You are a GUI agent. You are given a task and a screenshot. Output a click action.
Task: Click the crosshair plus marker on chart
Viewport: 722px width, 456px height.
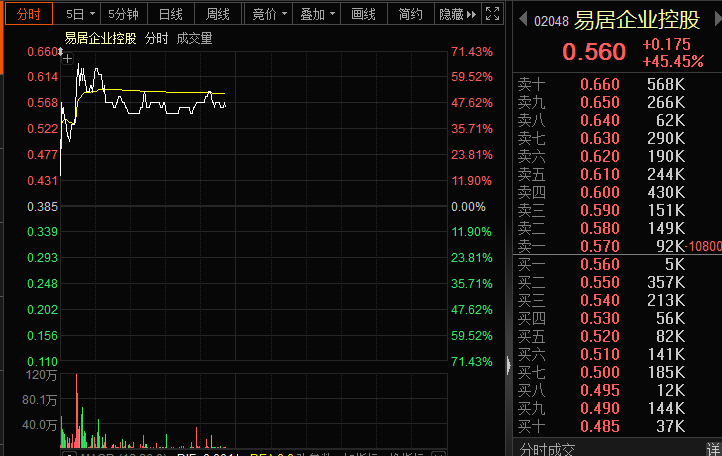click(x=67, y=59)
